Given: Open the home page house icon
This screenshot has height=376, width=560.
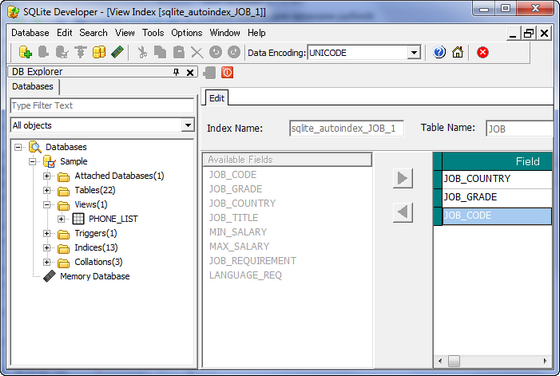Looking at the screenshot, I should [458, 52].
